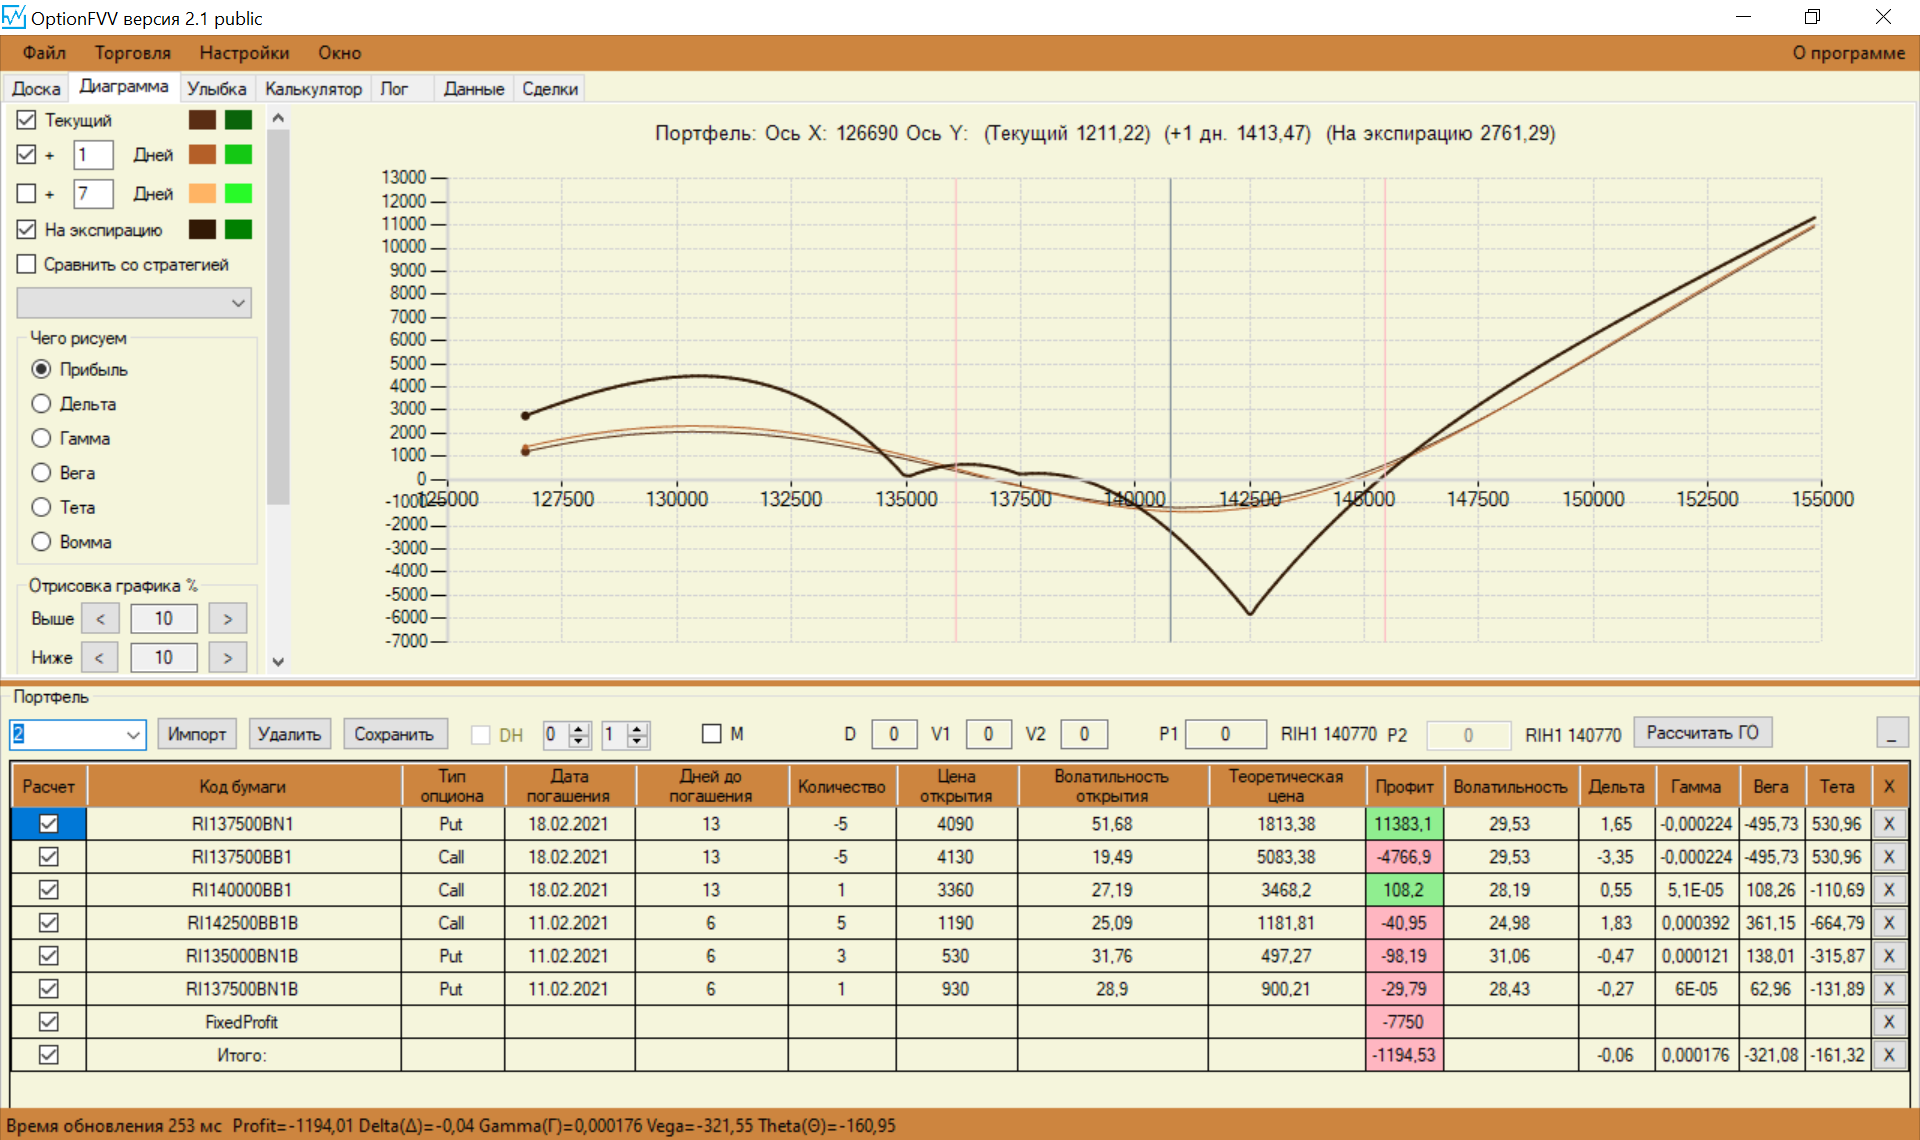Increment the DH first spinner value
Screen dimensions: 1920x1140
pyautogui.click(x=579, y=728)
